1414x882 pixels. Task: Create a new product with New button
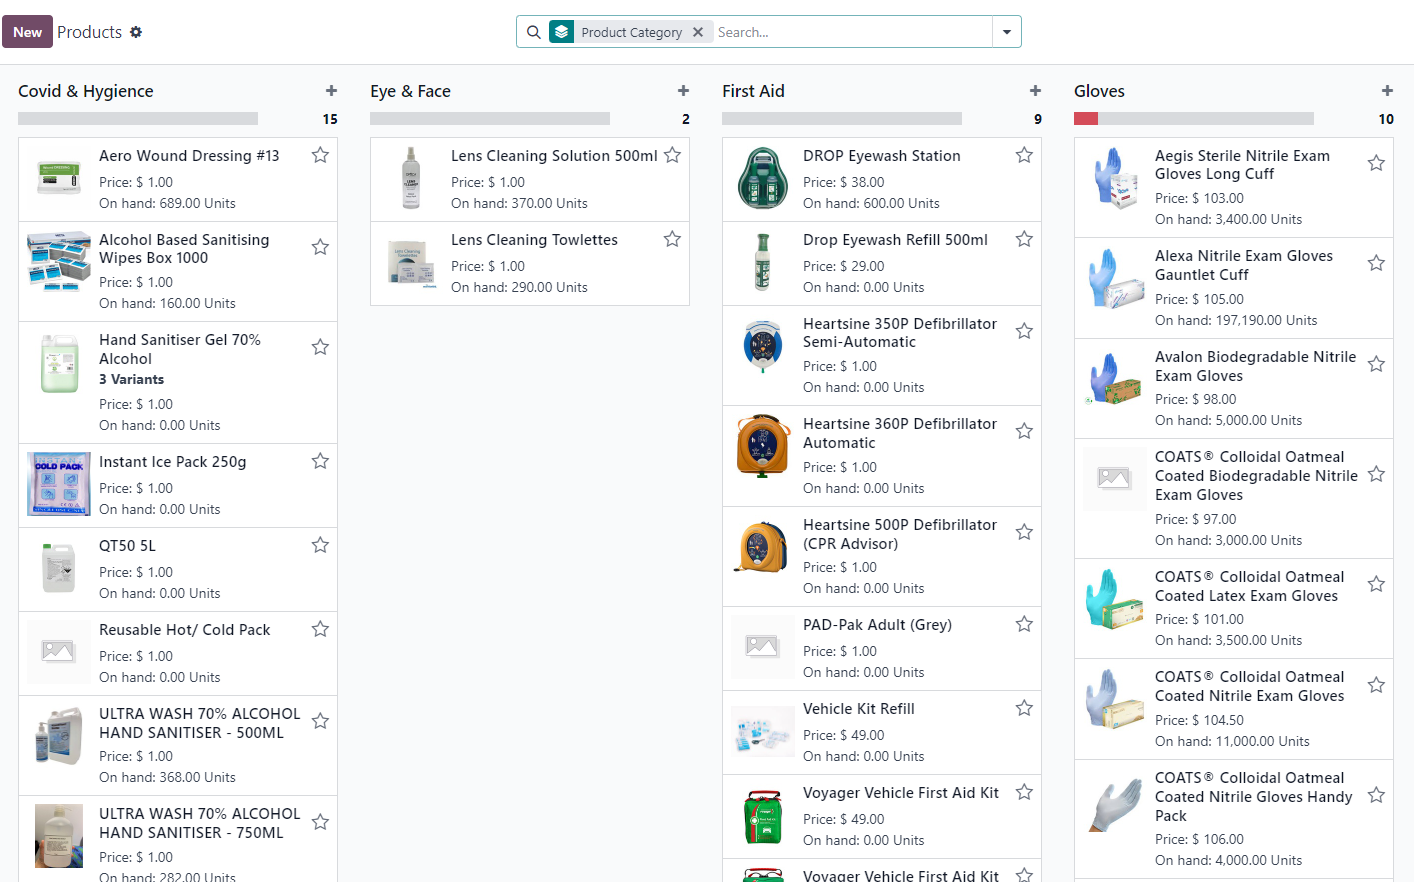[x=27, y=32]
